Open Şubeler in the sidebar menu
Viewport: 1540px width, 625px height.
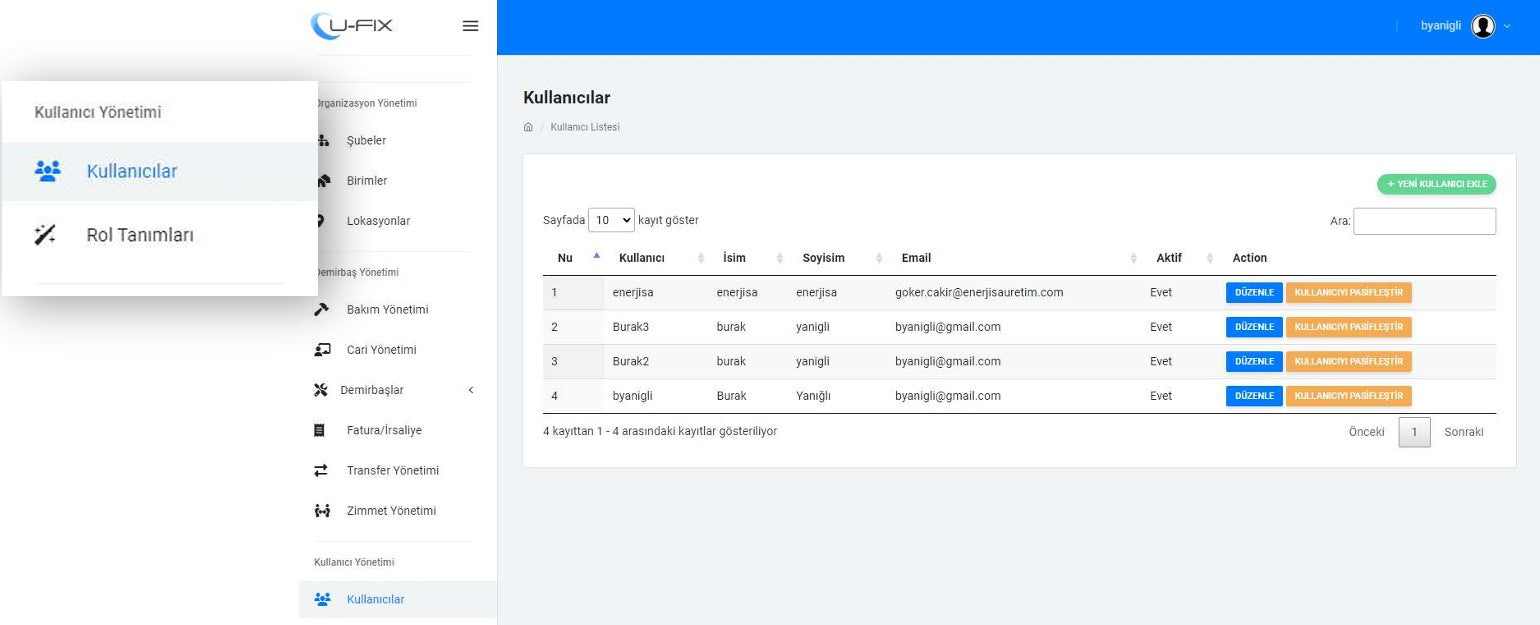tap(366, 141)
